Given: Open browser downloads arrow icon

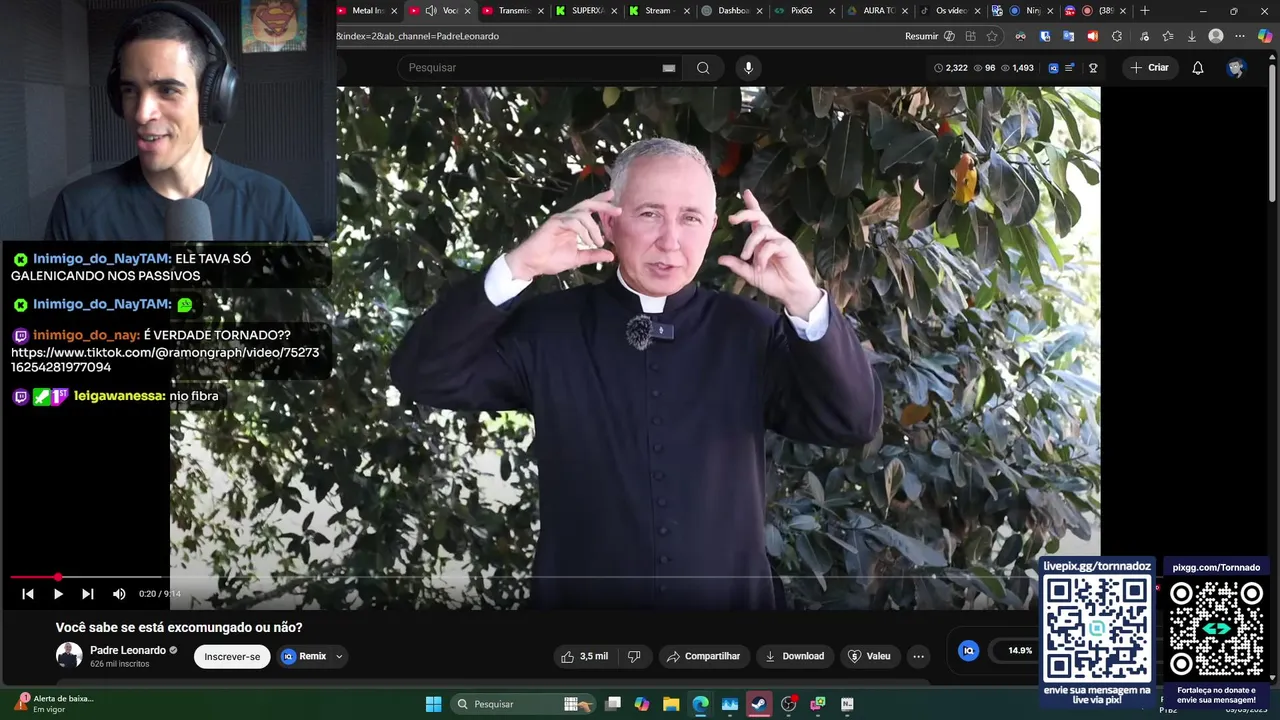Looking at the screenshot, I should (1191, 36).
